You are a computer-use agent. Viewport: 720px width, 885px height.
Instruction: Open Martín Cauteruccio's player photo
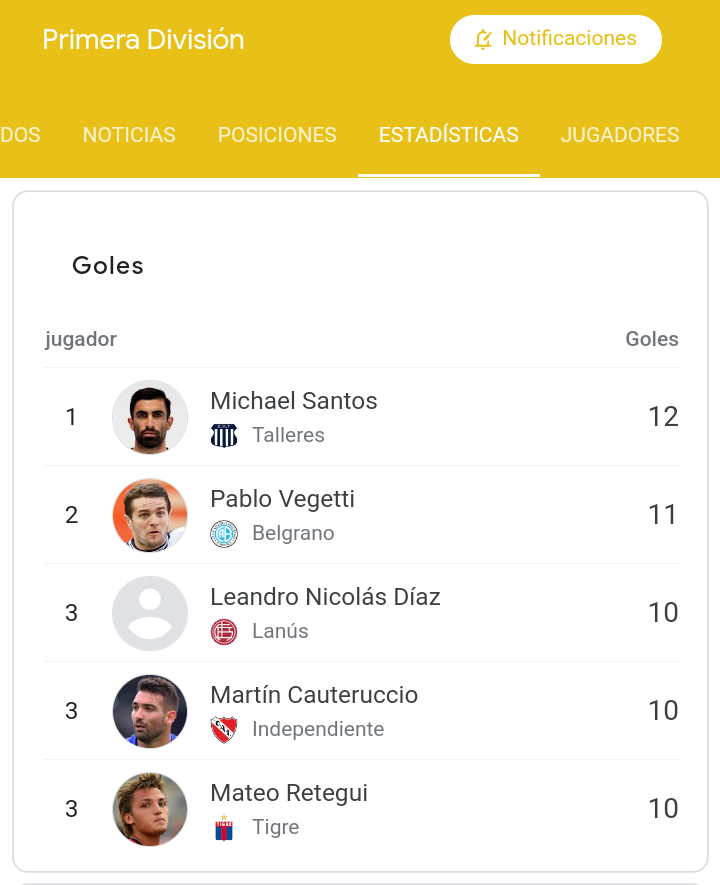point(150,711)
